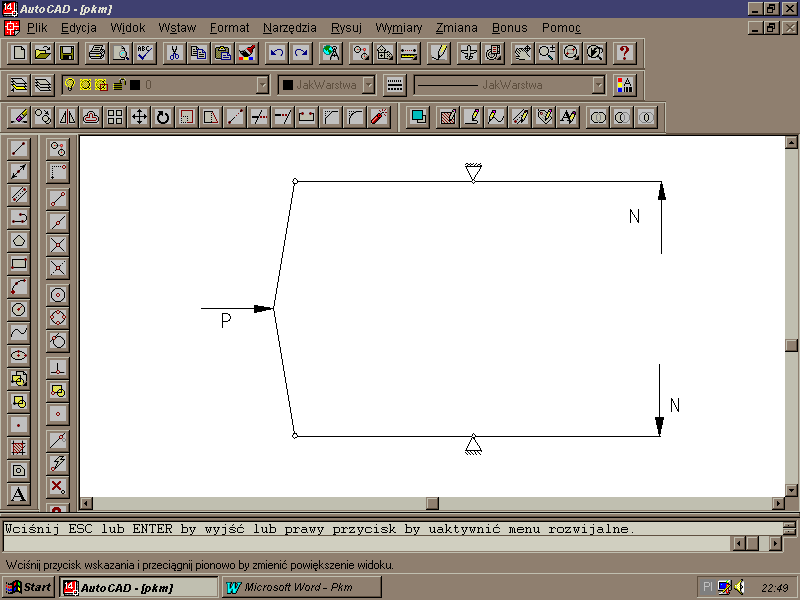The height and width of the screenshot is (600, 800).
Task: Activate the Hatch tool
Action: coord(18,447)
